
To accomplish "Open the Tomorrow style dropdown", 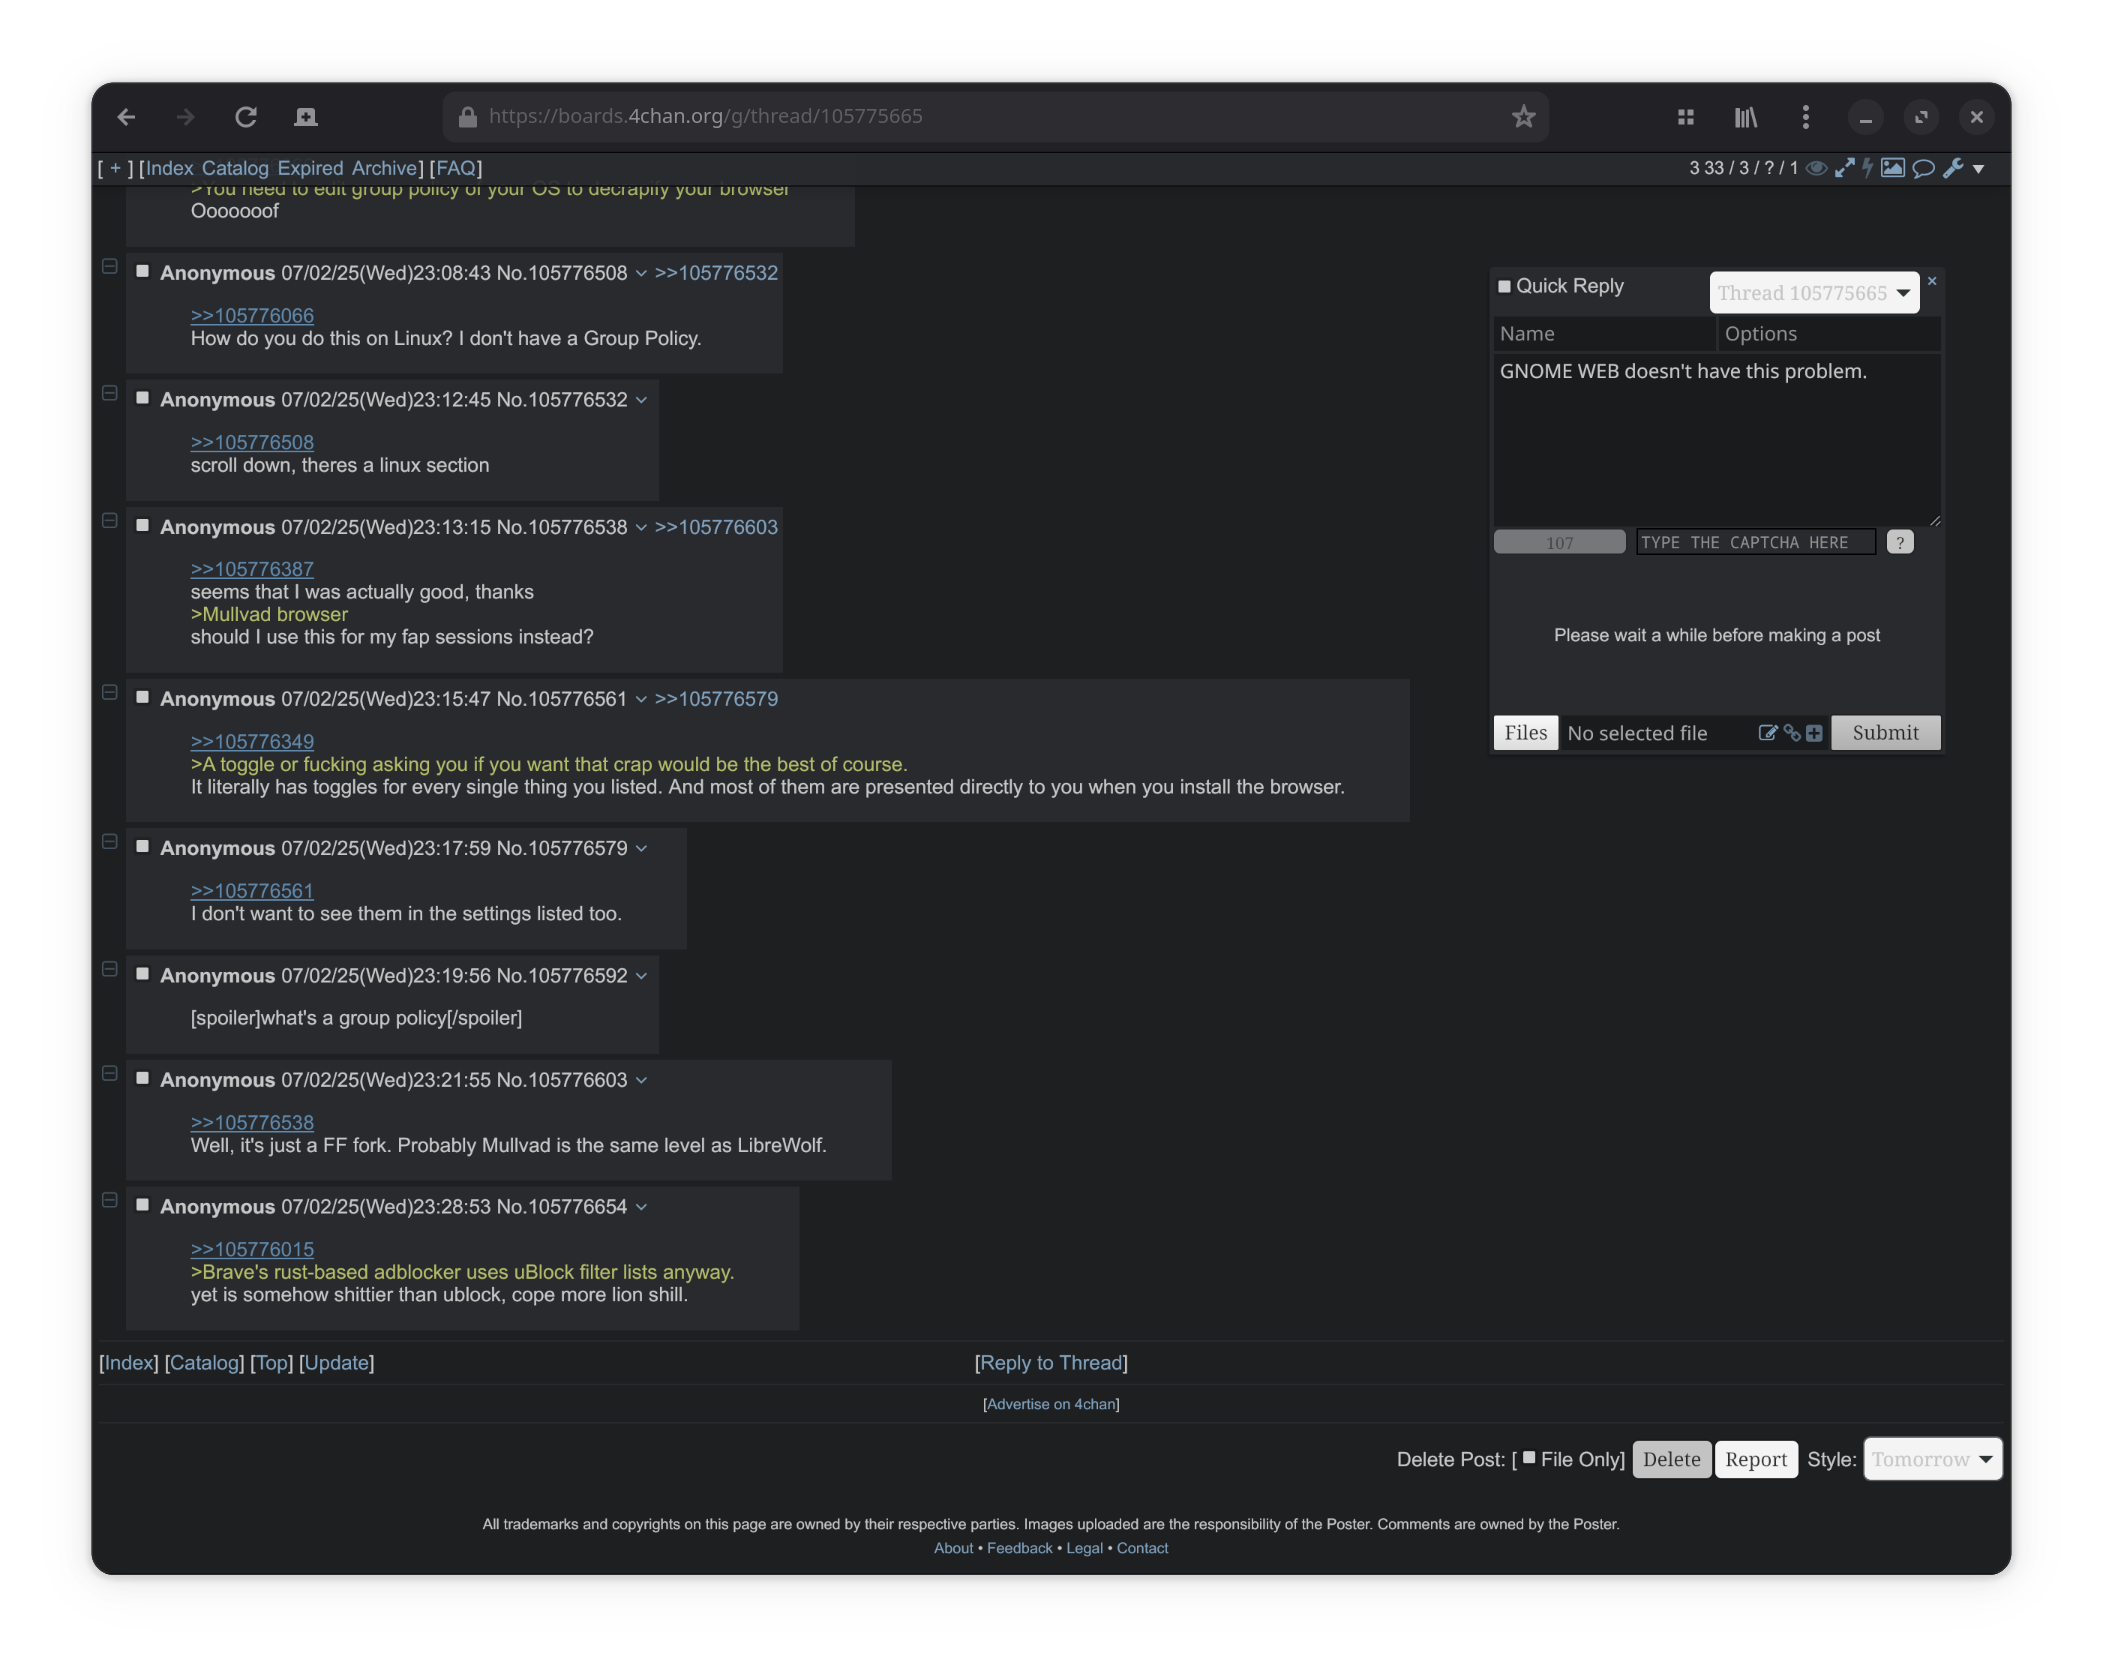I will tap(1932, 1459).
